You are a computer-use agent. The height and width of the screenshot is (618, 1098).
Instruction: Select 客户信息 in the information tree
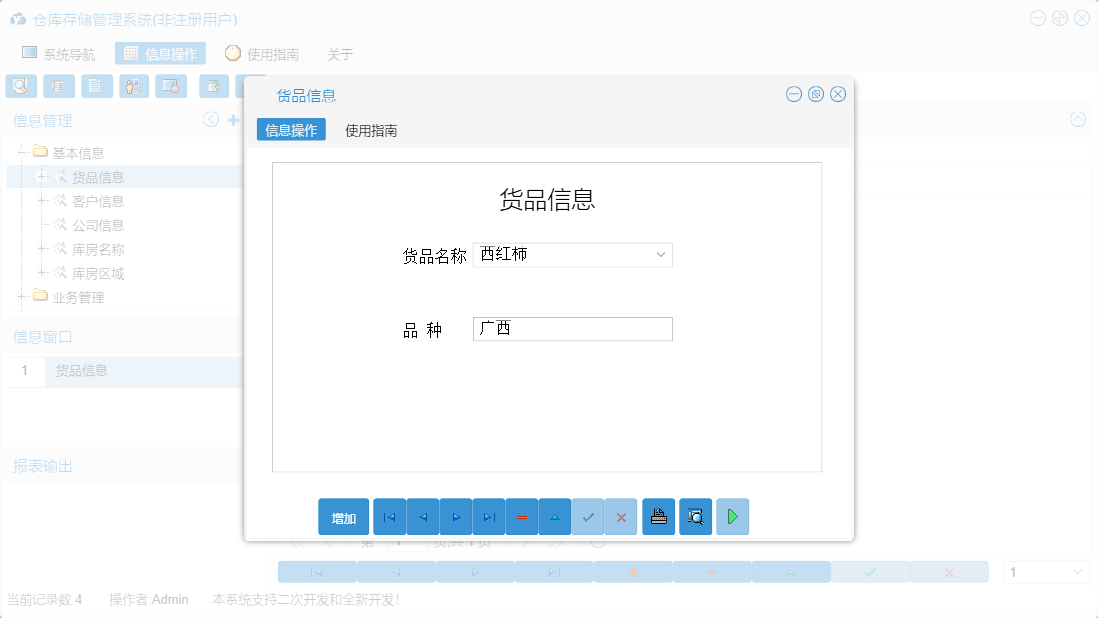pyautogui.click(x=97, y=200)
